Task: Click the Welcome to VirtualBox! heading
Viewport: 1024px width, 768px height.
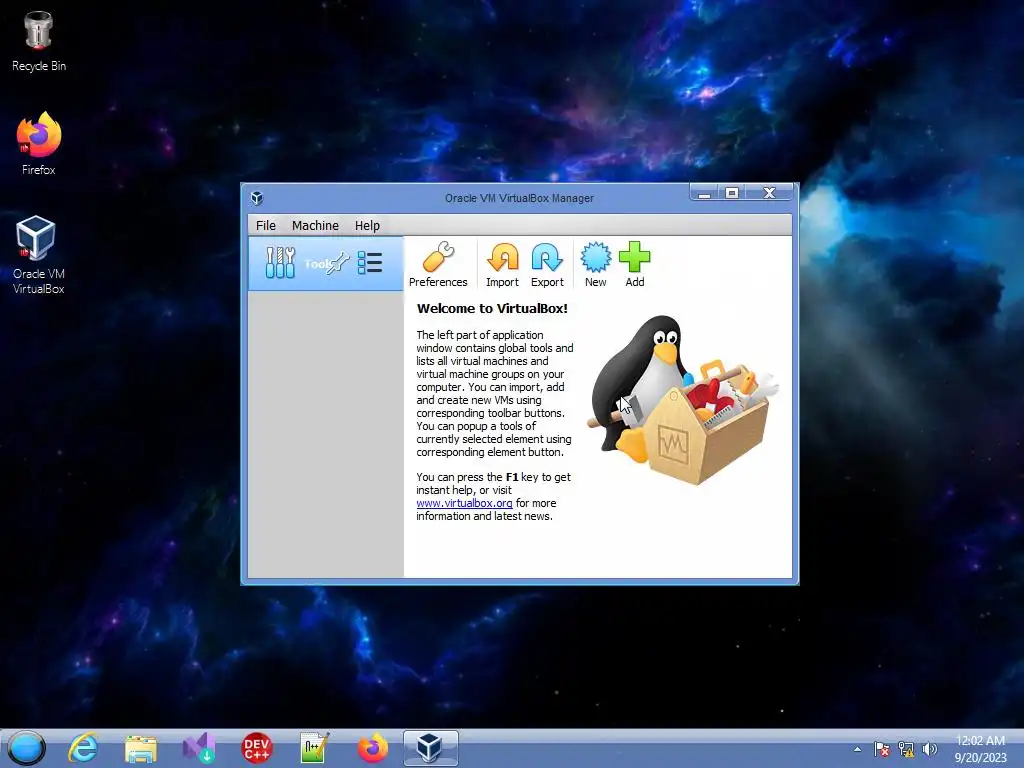Action: 492,309
